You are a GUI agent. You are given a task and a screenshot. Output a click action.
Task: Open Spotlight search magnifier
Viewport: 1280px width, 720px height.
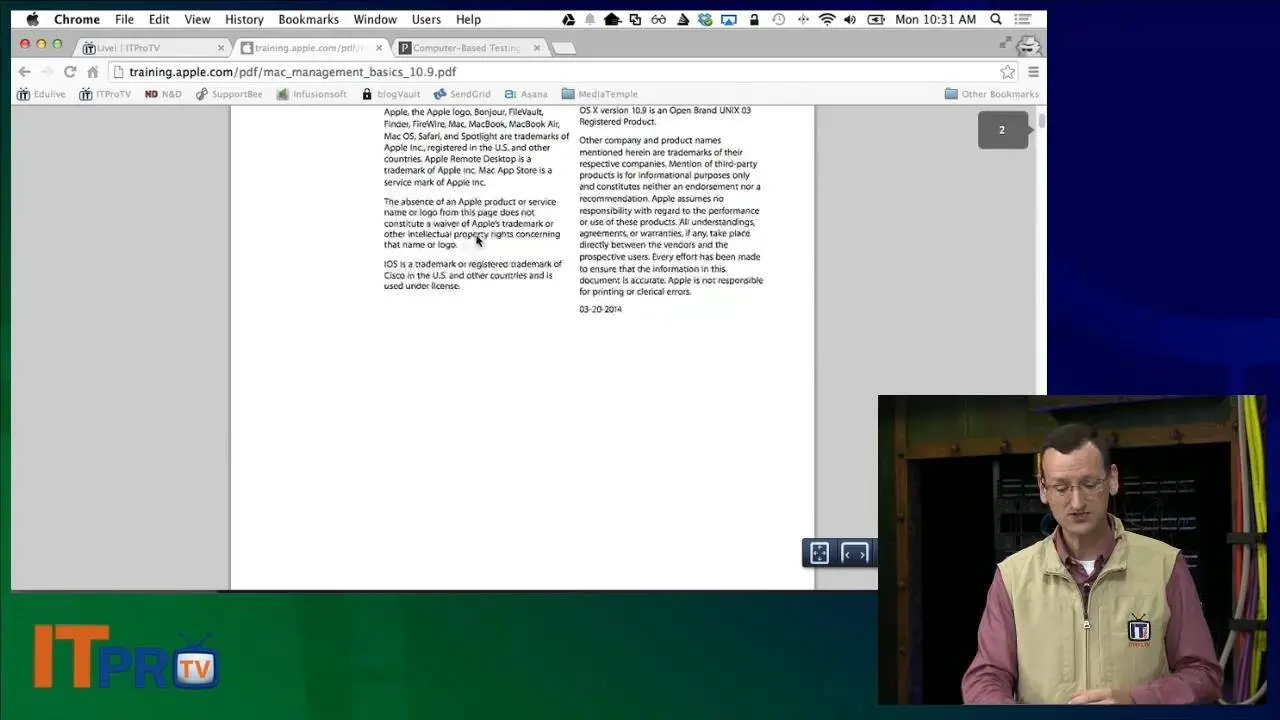pyautogui.click(x=996, y=19)
